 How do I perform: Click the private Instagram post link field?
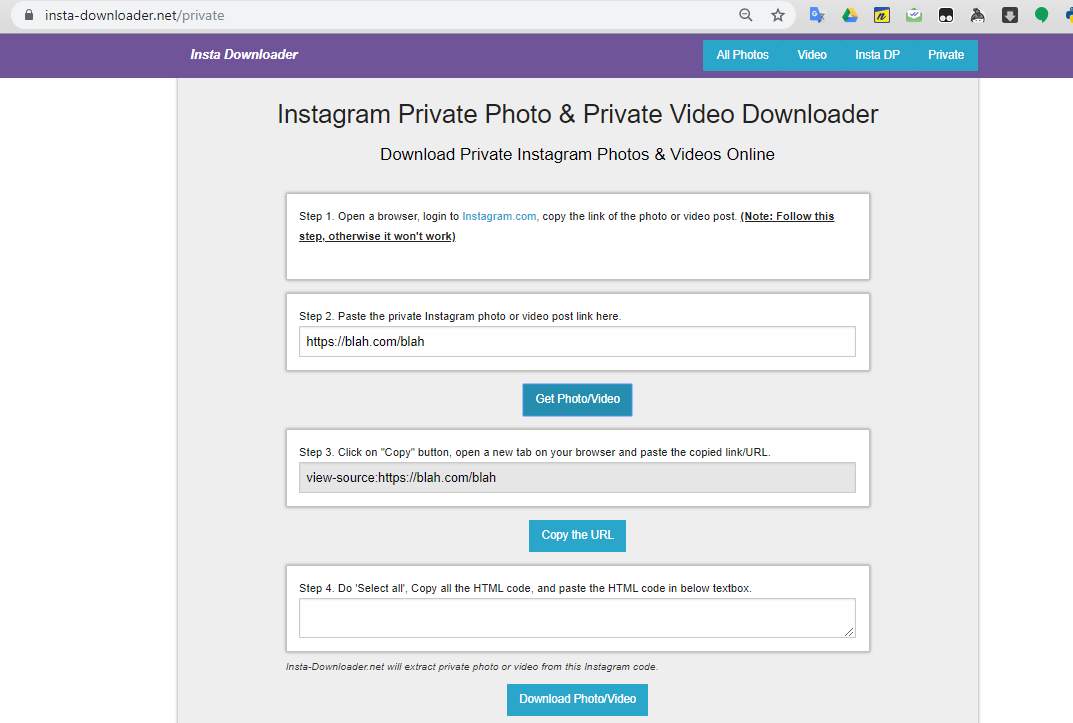[x=577, y=341]
